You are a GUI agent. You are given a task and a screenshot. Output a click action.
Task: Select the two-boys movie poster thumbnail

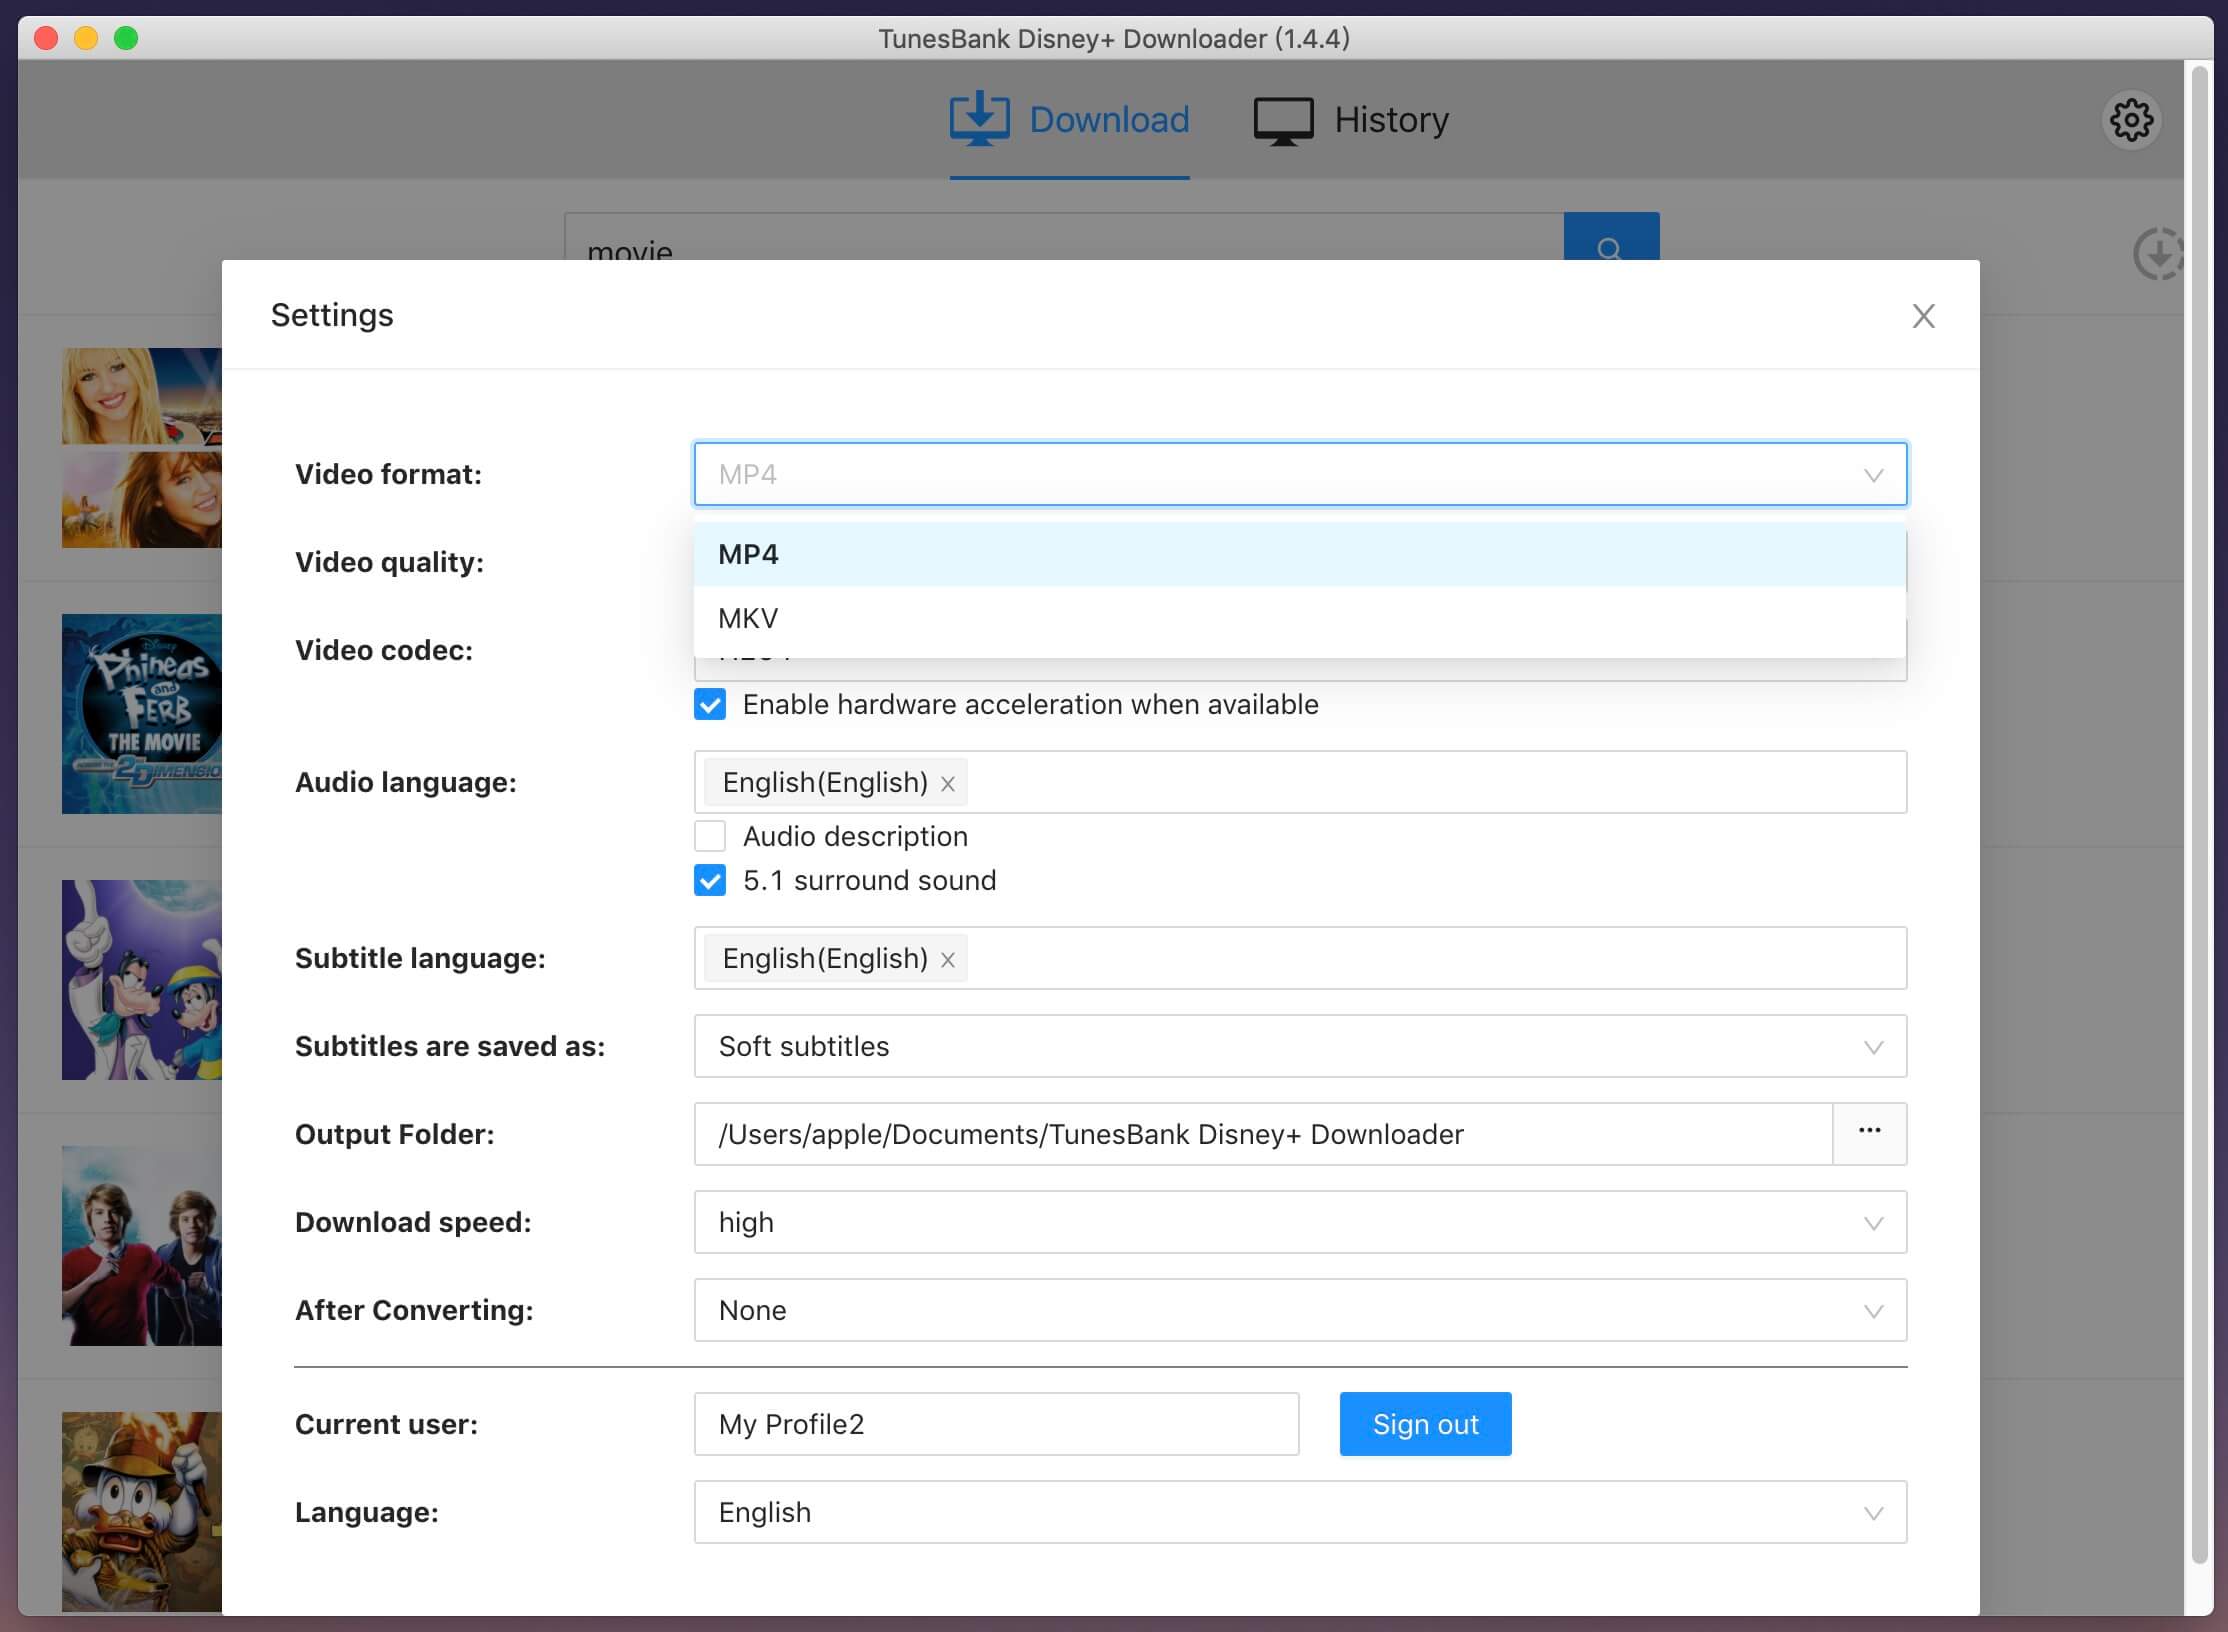tap(141, 1246)
